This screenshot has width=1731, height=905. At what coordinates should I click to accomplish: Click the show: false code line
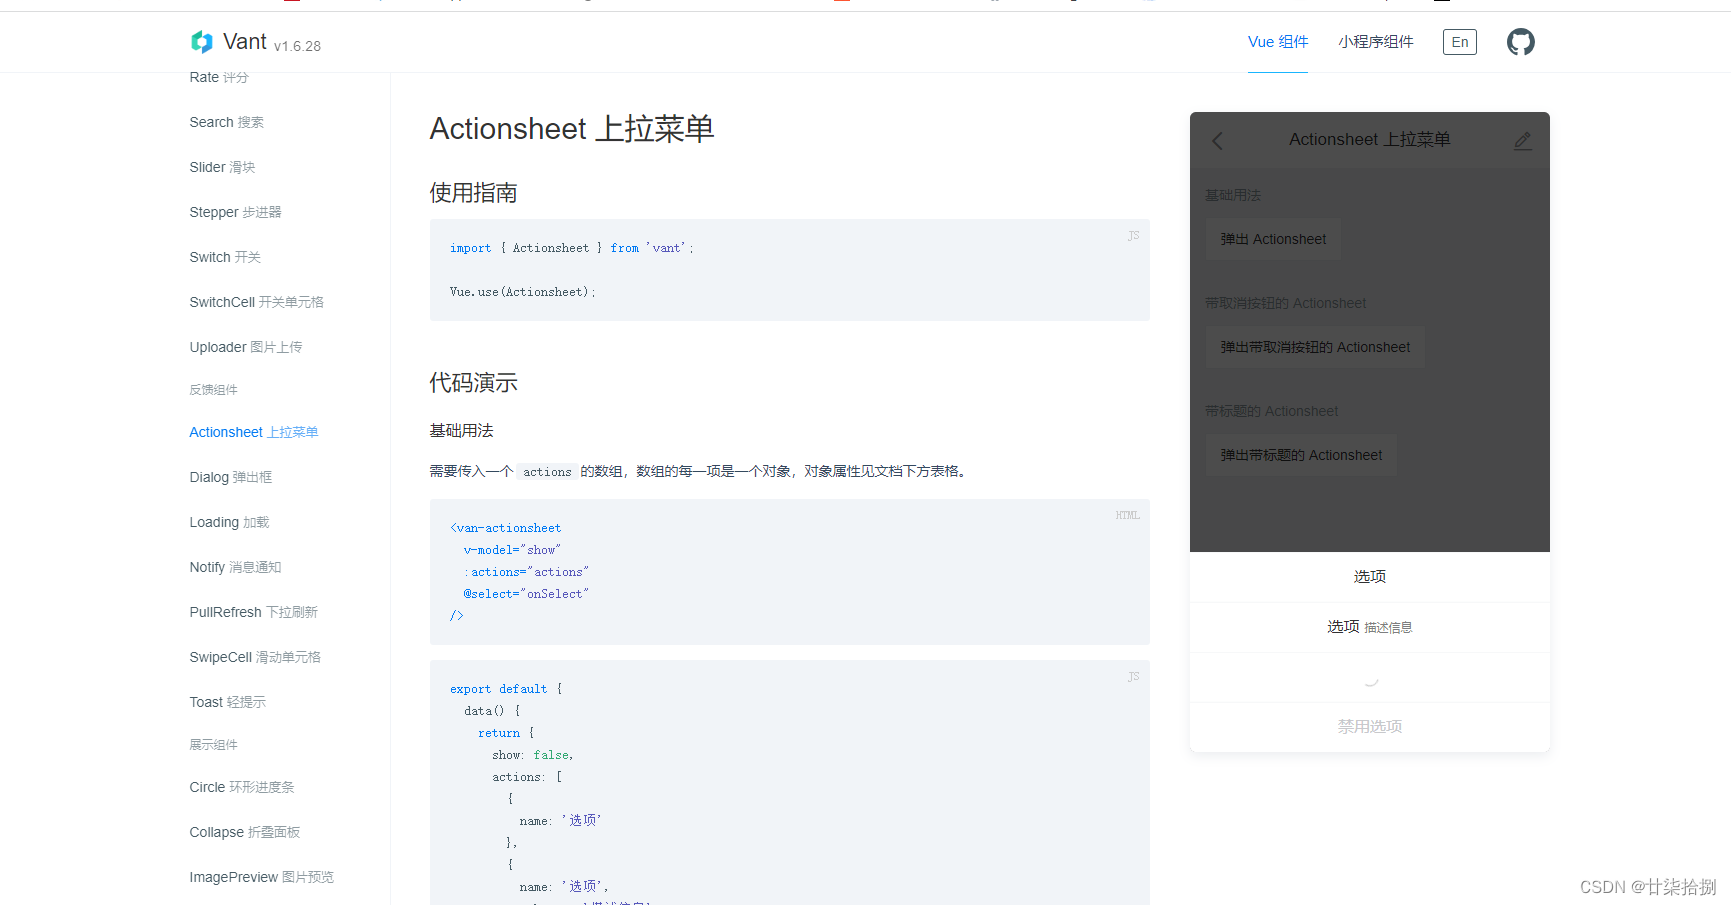click(x=532, y=755)
